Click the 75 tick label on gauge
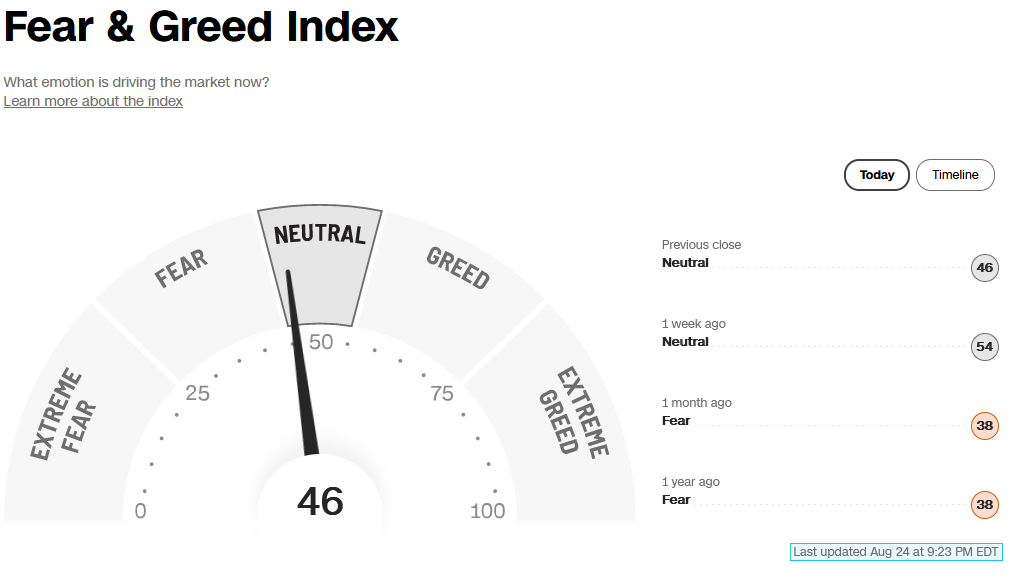 tap(442, 393)
